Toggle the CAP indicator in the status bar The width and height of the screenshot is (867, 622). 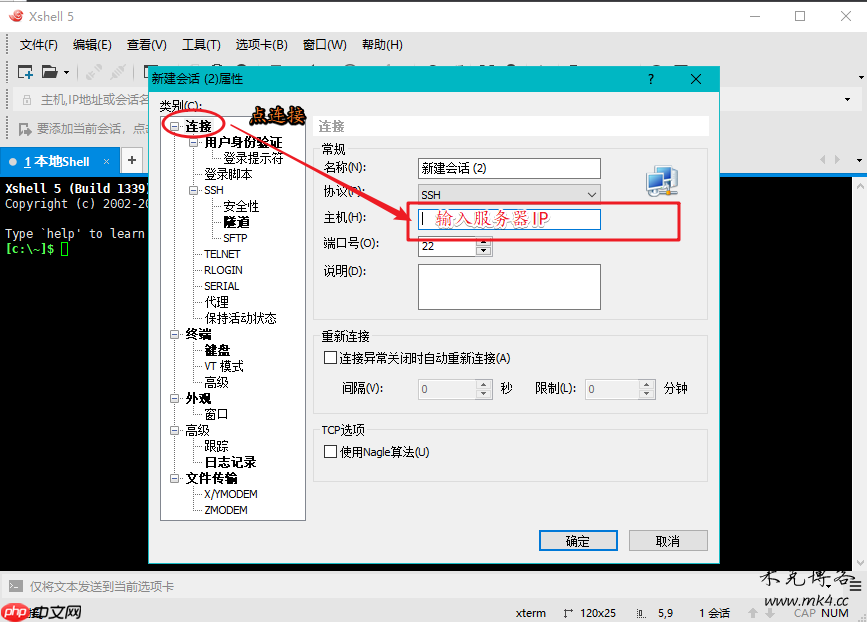(x=805, y=613)
